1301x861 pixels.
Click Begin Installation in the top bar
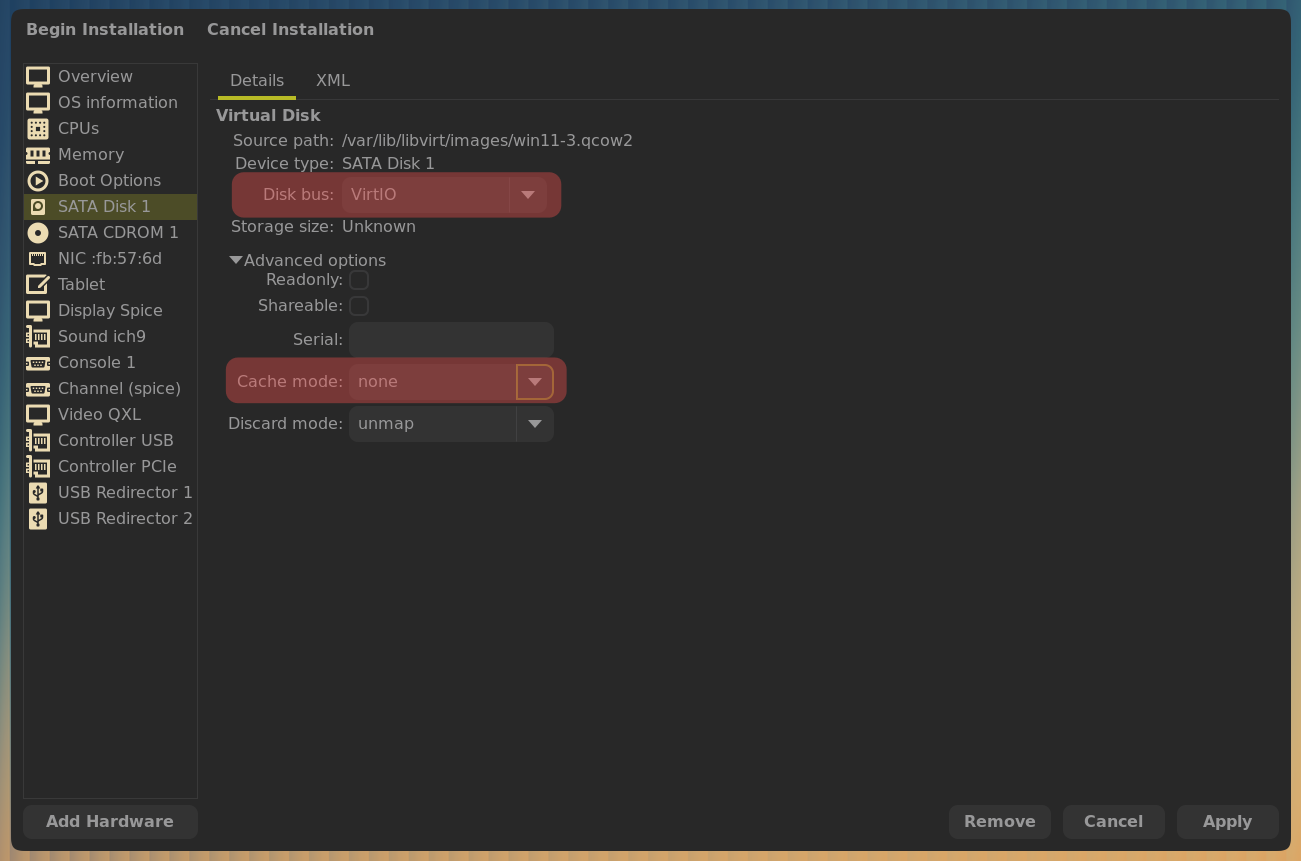click(x=105, y=30)
